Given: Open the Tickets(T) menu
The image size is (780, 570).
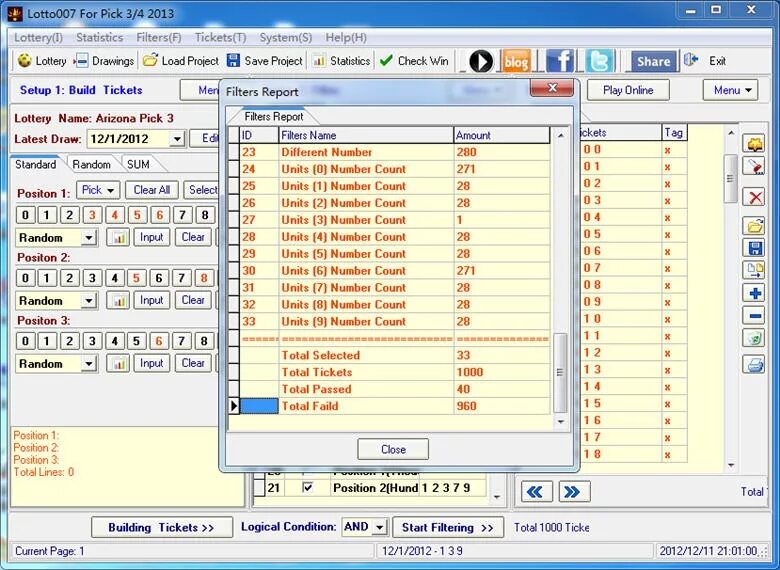Looking at the screenshot, I should point(220,37).
